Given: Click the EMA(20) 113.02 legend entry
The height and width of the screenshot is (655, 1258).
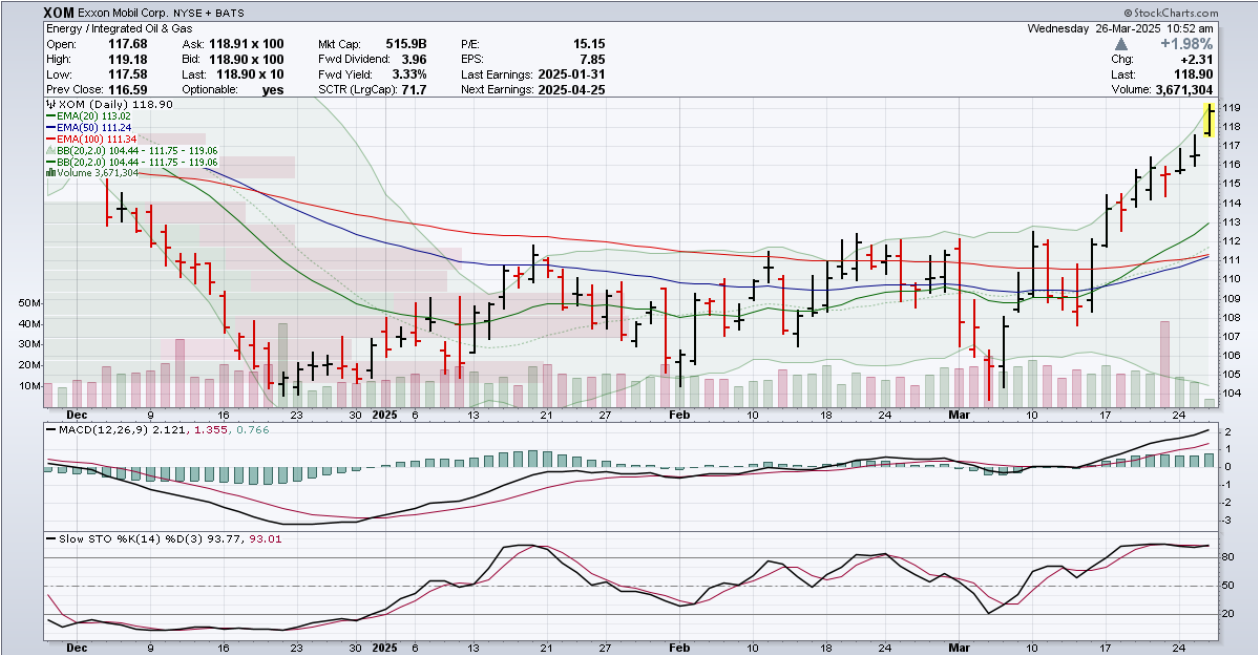Looking at the screenshot, I should (96, 116).
